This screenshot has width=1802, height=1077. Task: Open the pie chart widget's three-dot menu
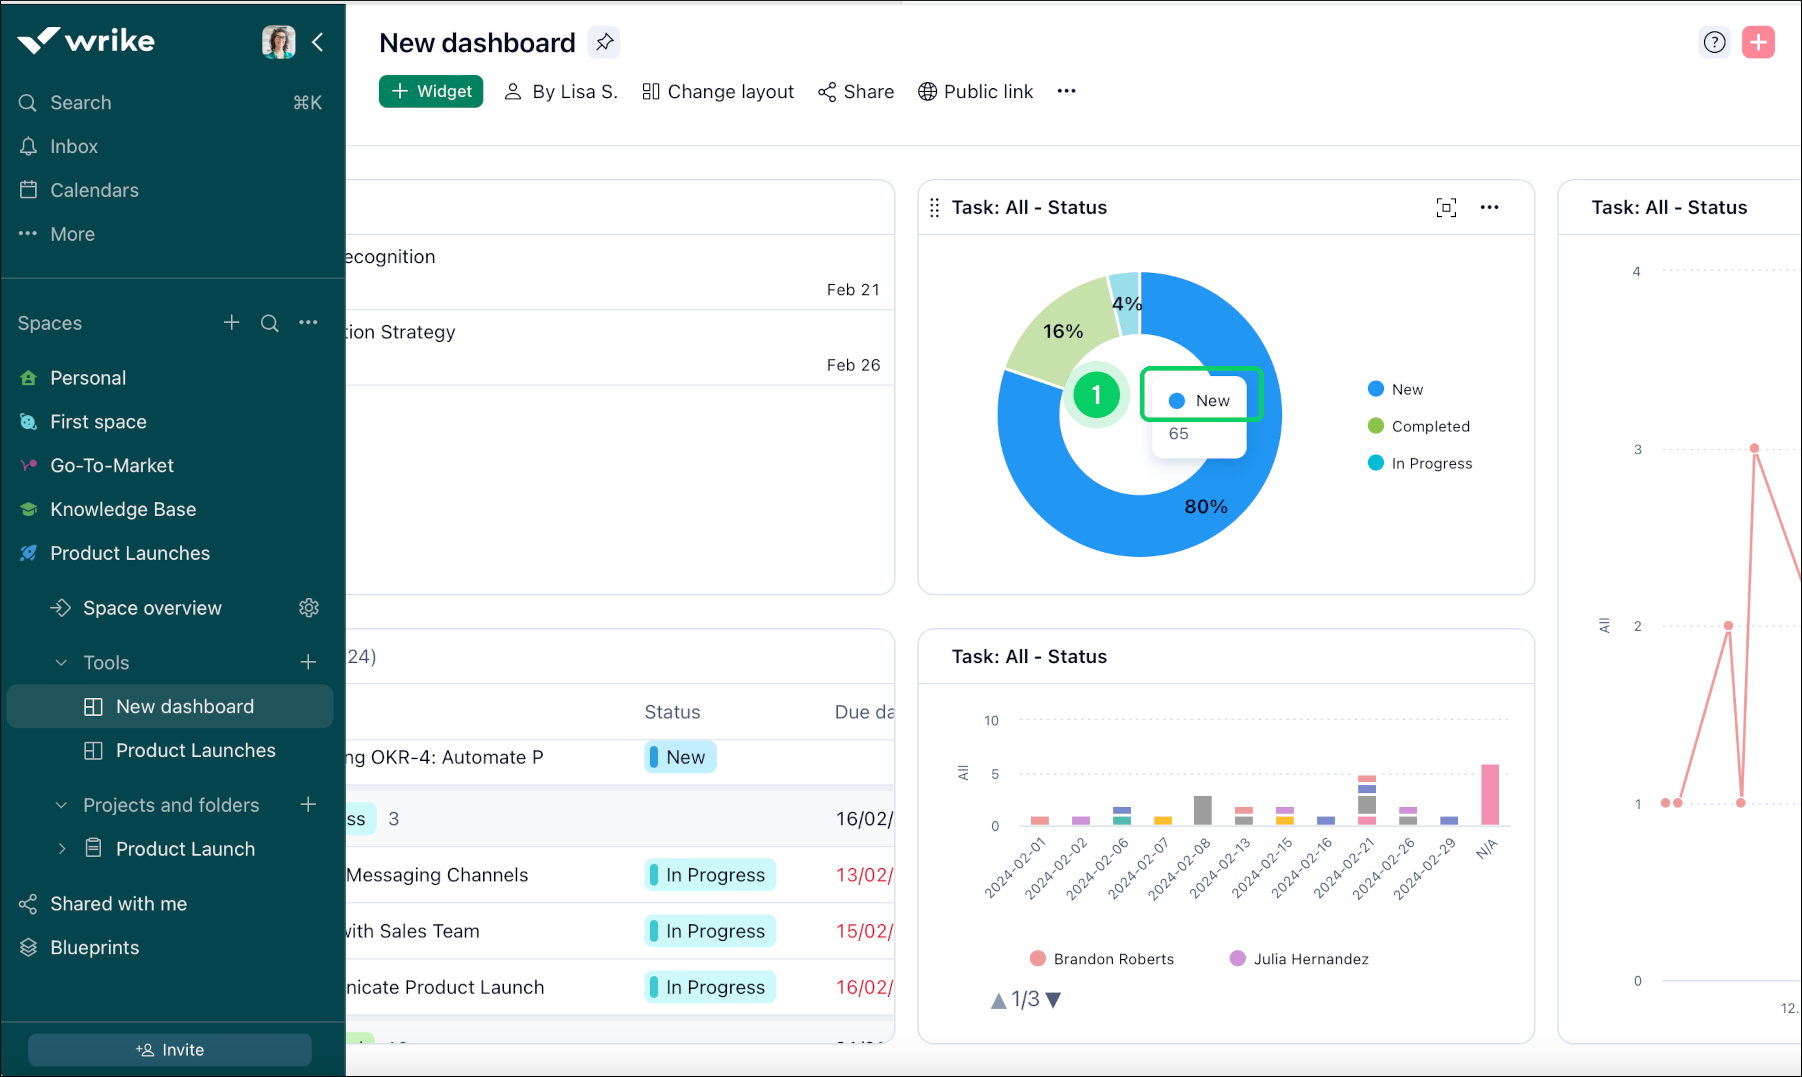(x=1489, y=207)
